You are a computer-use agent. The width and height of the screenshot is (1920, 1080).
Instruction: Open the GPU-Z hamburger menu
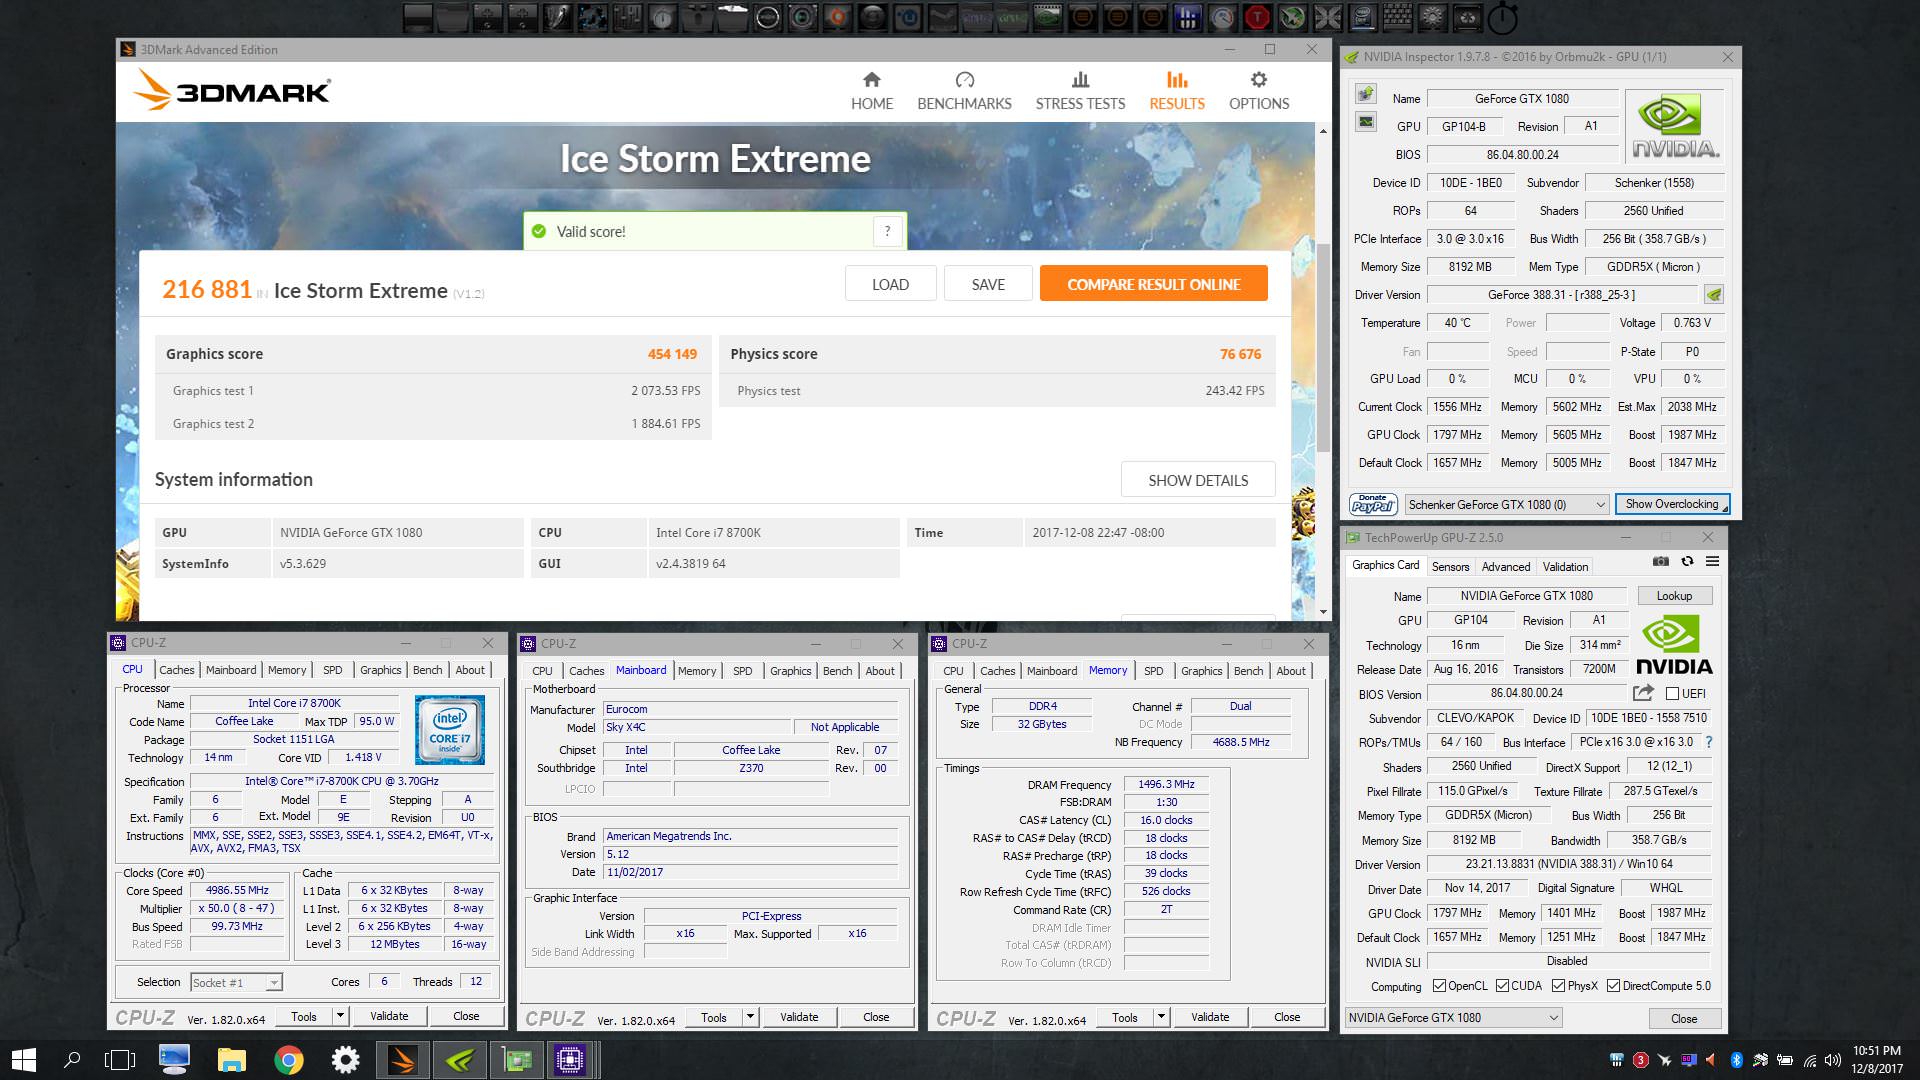[x=1712, y=562]
